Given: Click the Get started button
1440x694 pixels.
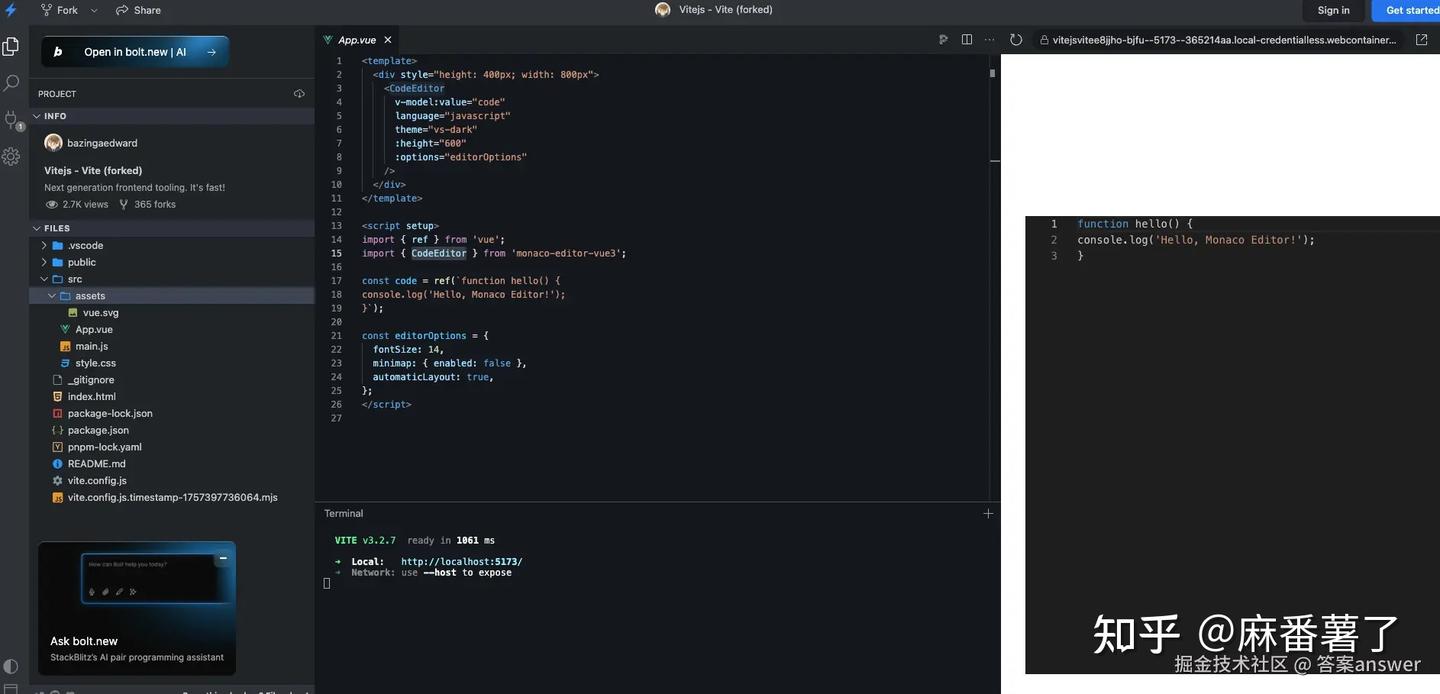Looking at the screenshot, I should 1412,10.
